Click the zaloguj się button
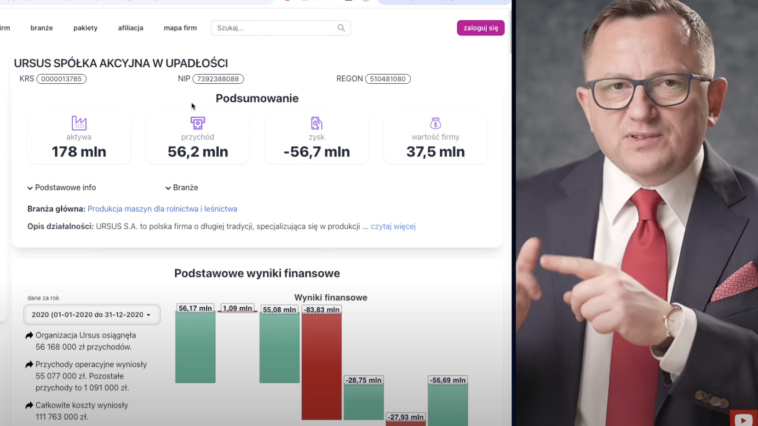The image size is (758, 426). 481,28
